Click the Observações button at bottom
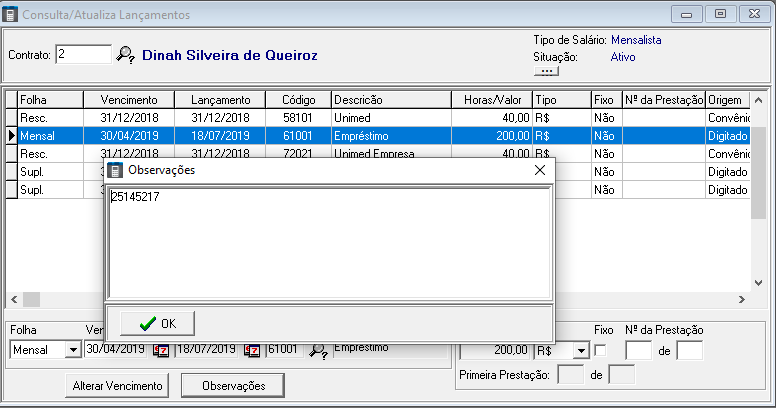The image size is (776, 408). tap(233, 385)
